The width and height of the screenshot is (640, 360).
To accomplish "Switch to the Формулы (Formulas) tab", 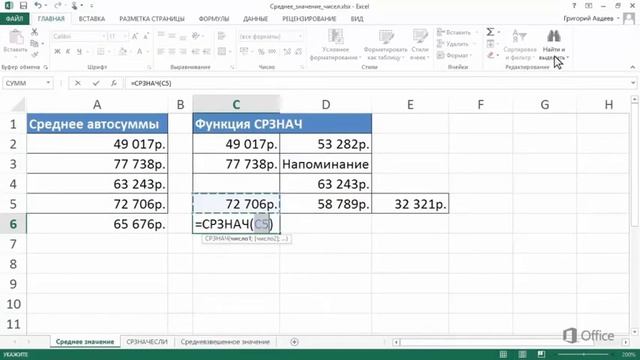I will pyautogui.click(x=214, y=19).
